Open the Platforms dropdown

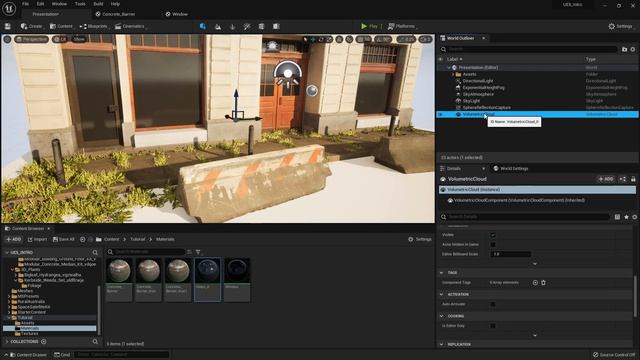402,27
